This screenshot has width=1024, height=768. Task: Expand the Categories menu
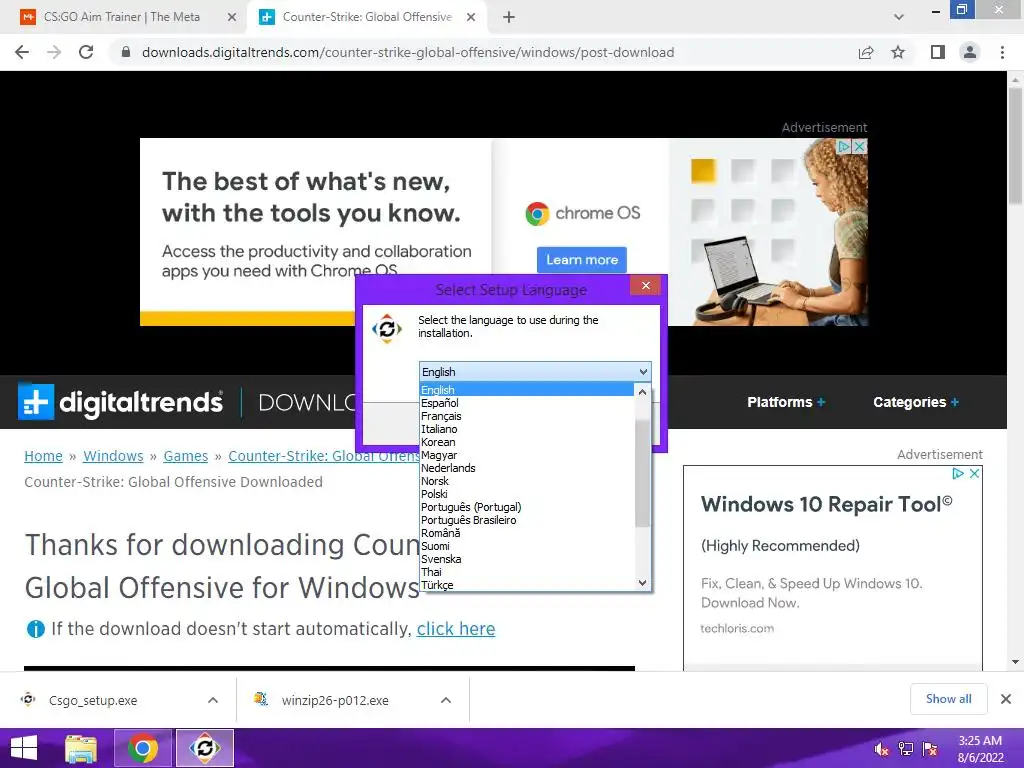[x=916, y=402]
